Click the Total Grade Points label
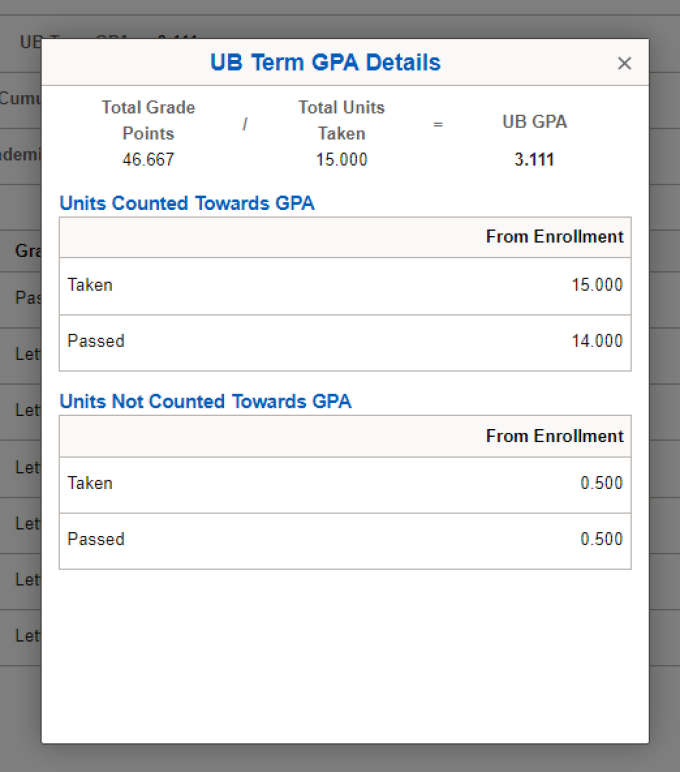This screenshot has width=680, height=772. pos(148,120)
